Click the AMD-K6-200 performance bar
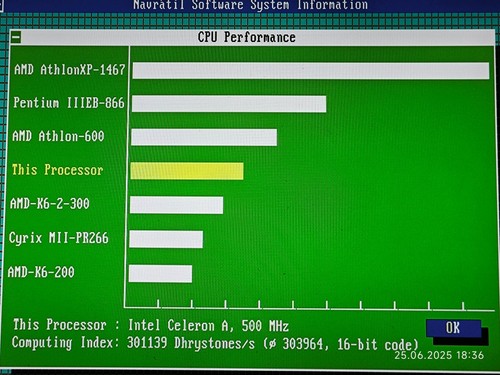500x375 pixels. [160, 274]
